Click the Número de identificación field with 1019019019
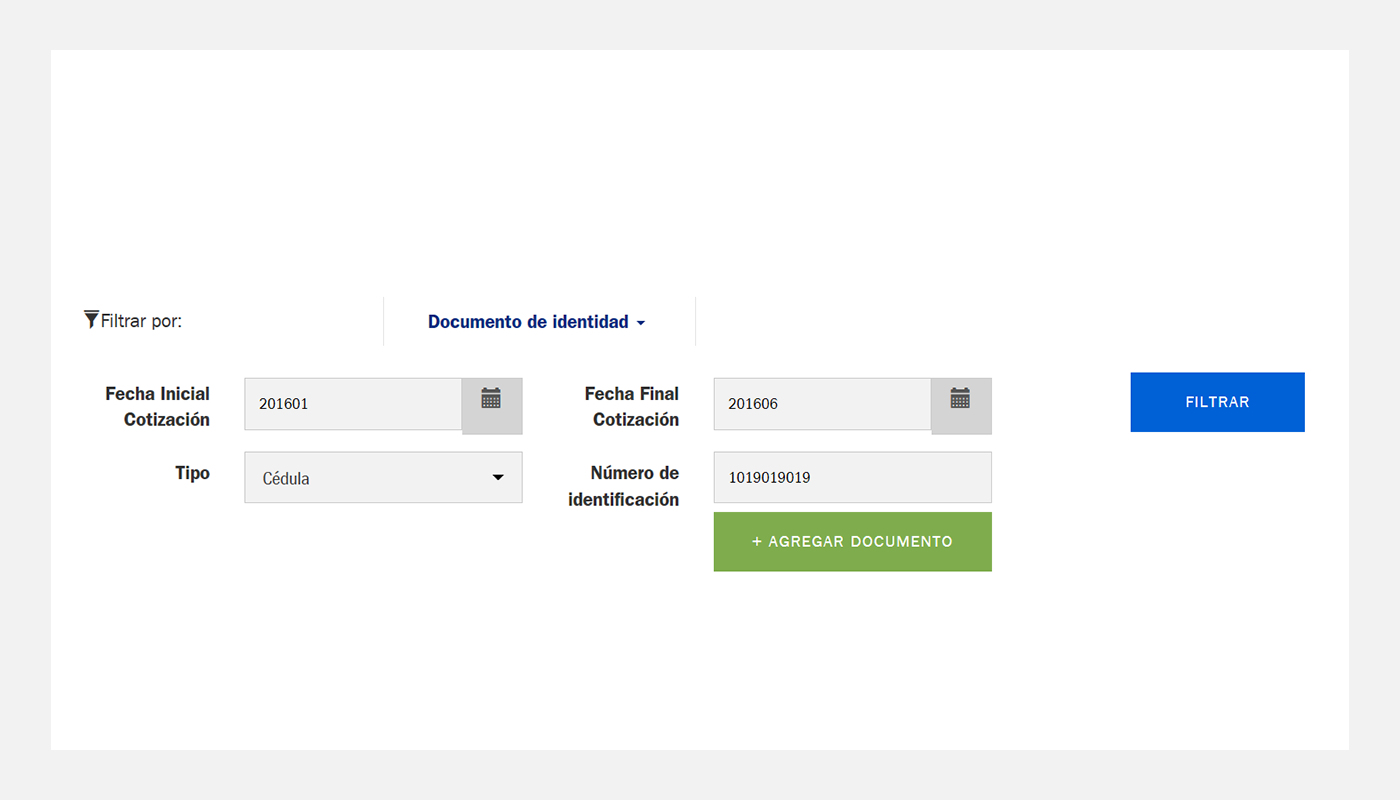Screen dimensions: 1400x800 click(852, 477)
